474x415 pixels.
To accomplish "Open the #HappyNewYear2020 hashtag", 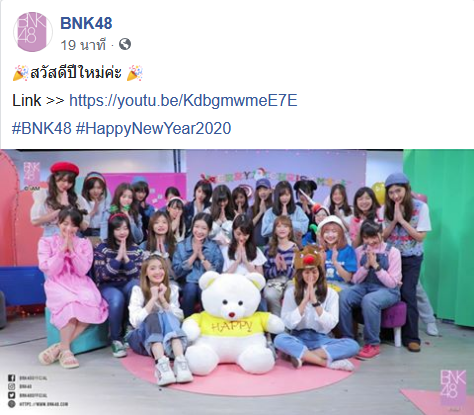I will [153, 128].
